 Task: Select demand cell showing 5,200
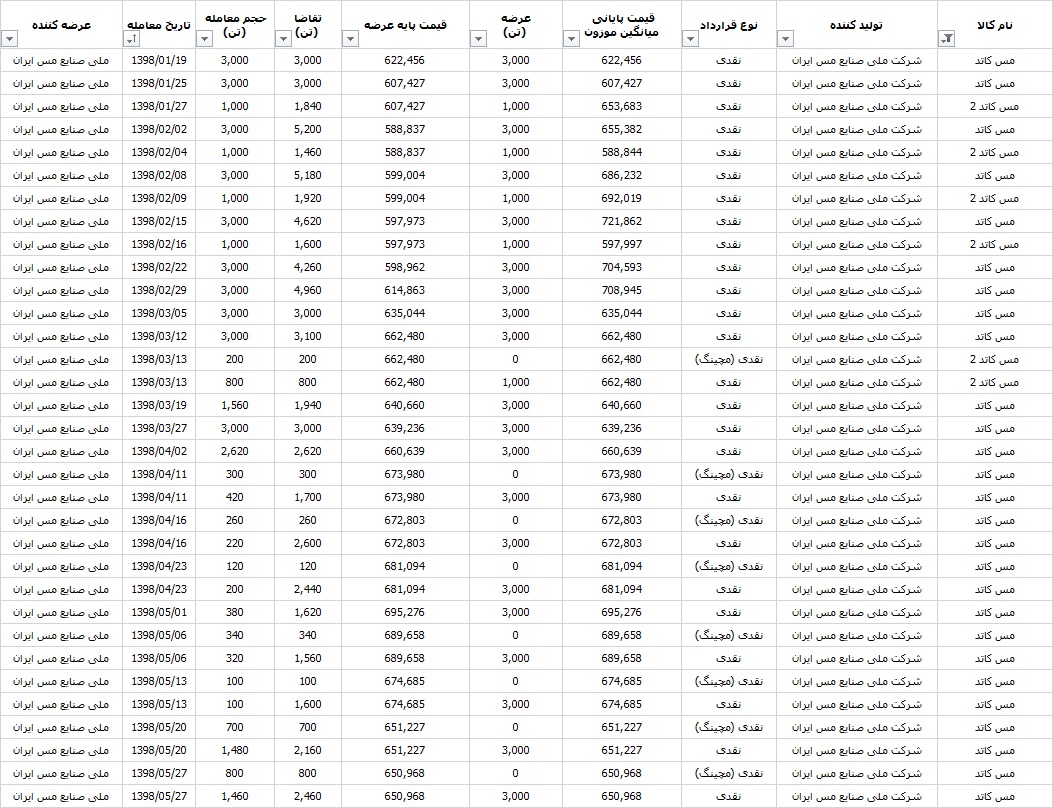tap(308, 129)
